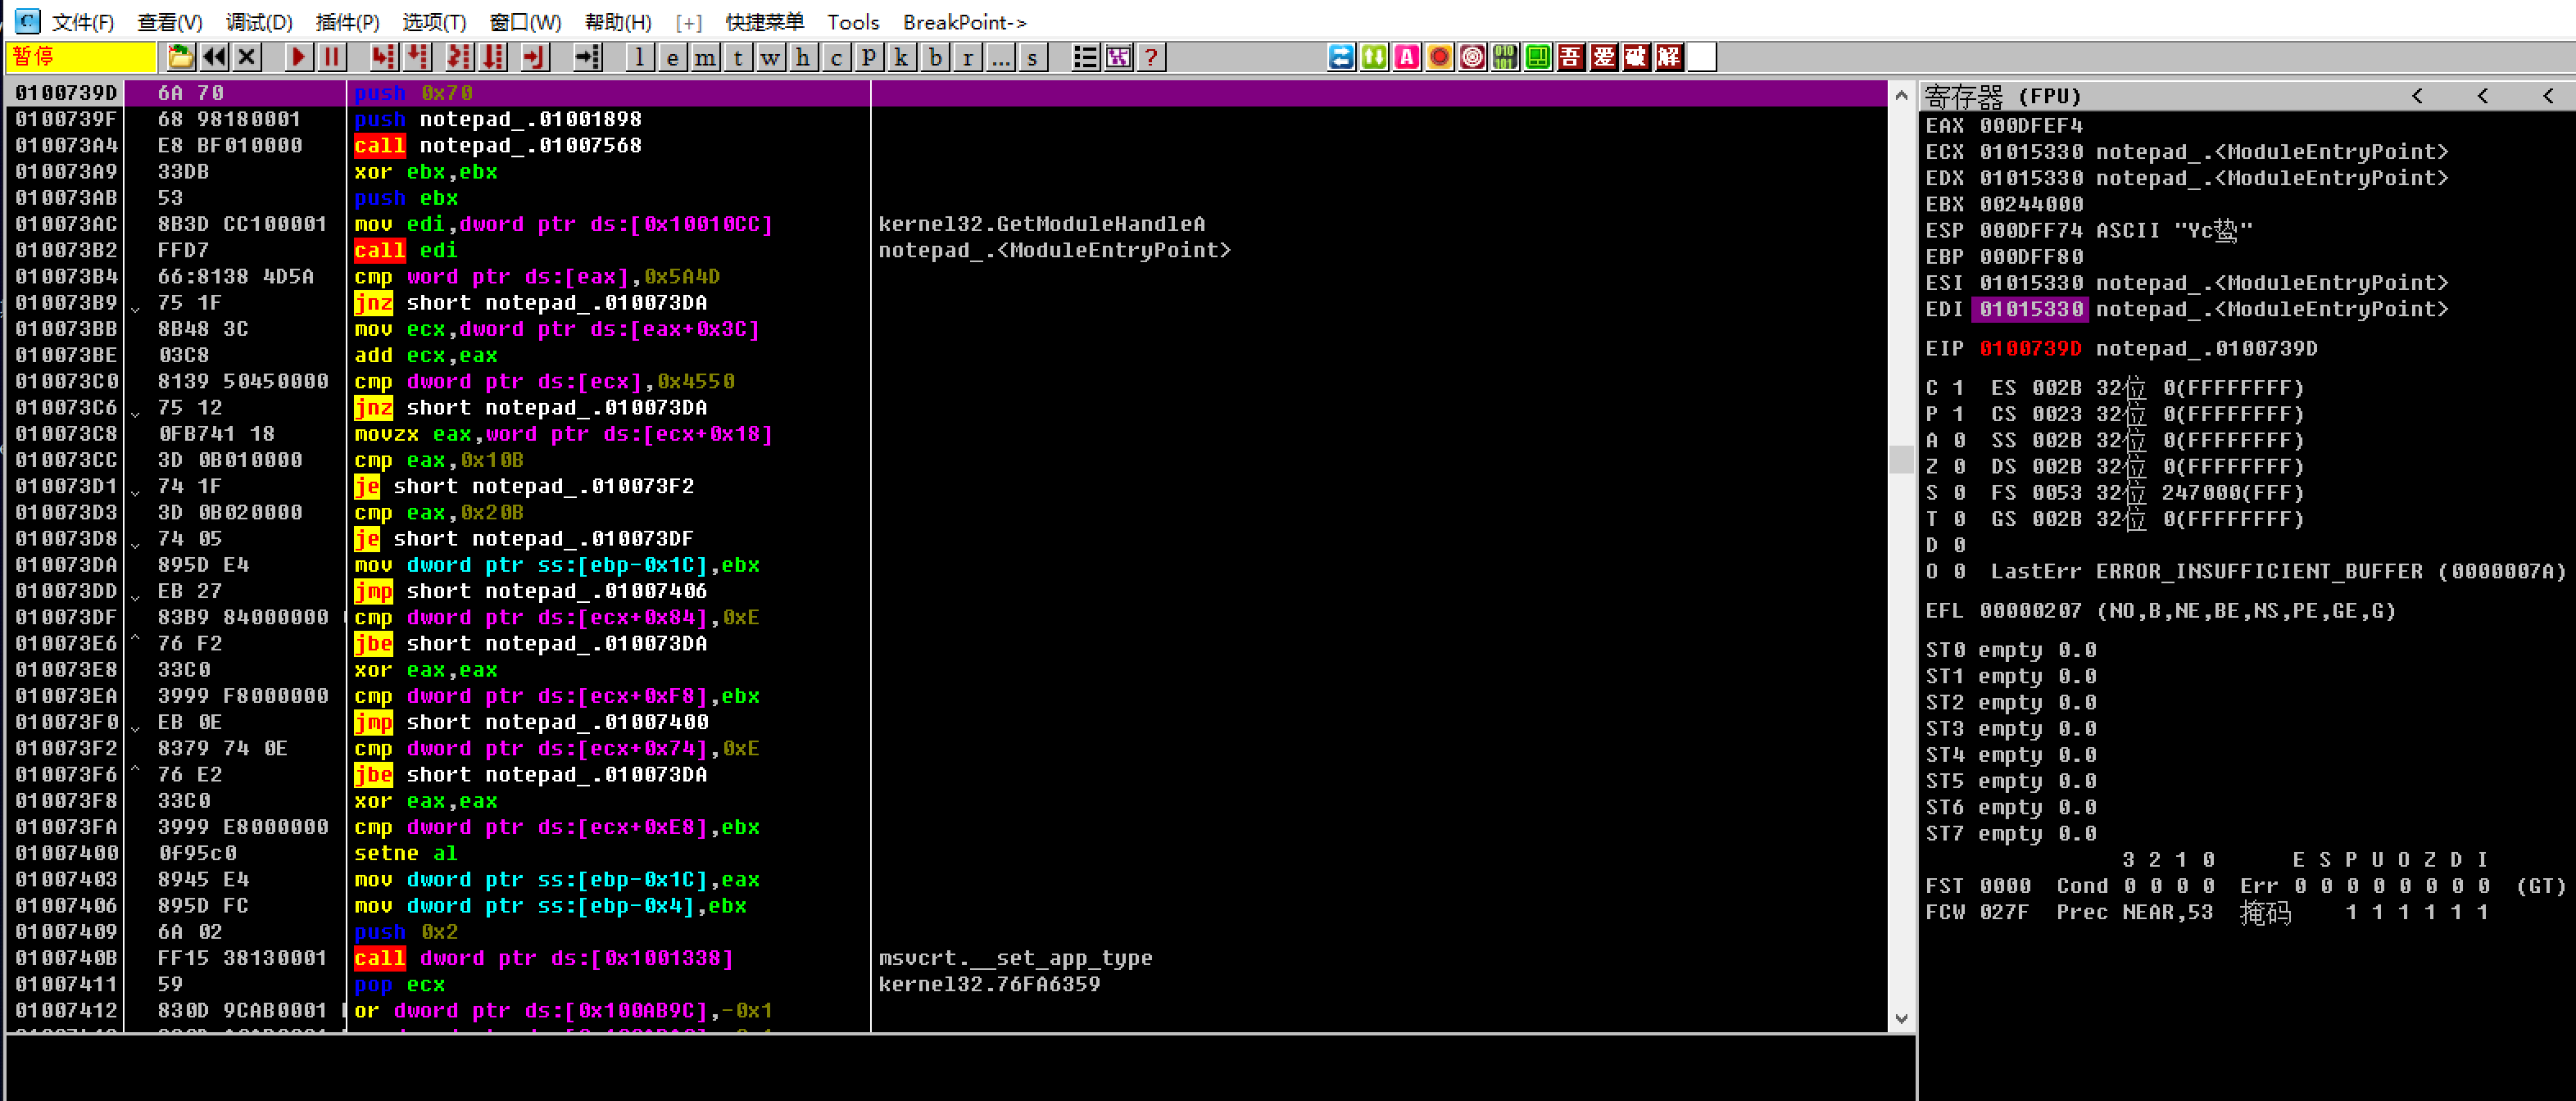This screenshot has width=2576, height=1101.
Task: Click the green 010 101 binary icon
Action: [1505, 57]
